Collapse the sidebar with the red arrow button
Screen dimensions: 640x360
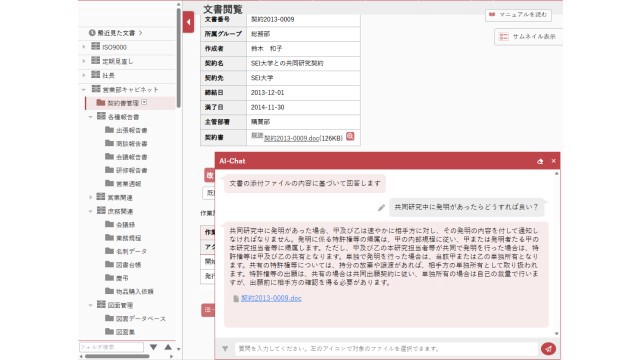(188, 22)
